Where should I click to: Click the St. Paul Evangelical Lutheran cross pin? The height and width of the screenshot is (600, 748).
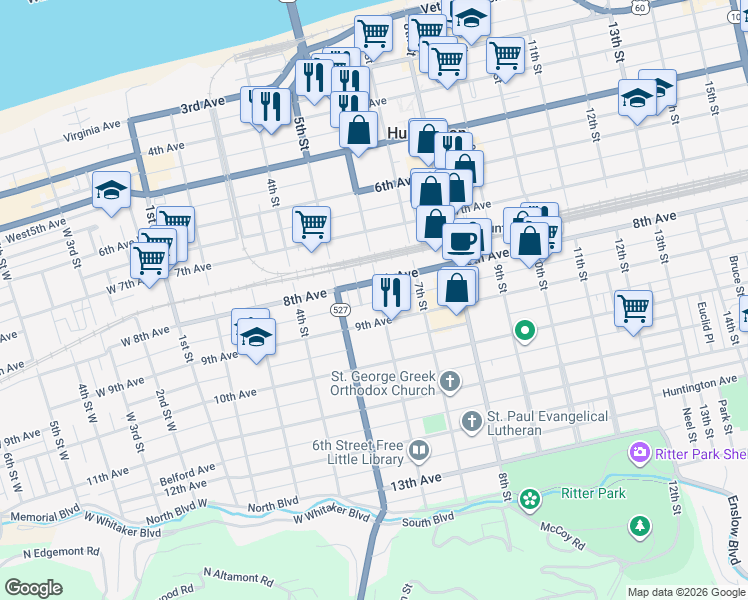[x=472, y=422]
